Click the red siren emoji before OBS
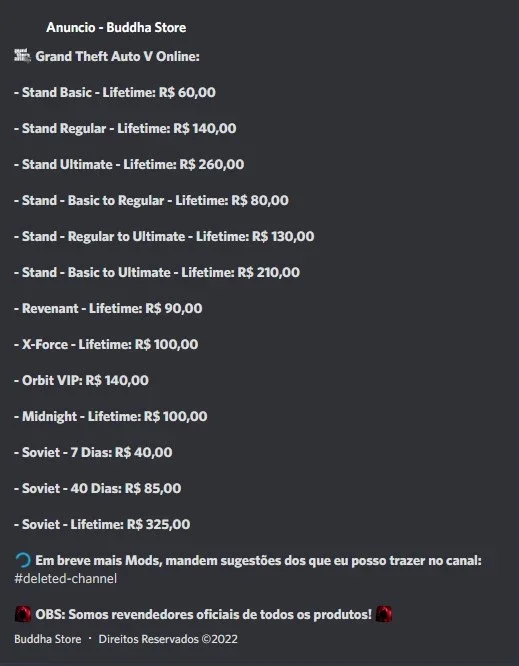The width and height of the screenshot is (519, 666). click(x=23, y=614)
